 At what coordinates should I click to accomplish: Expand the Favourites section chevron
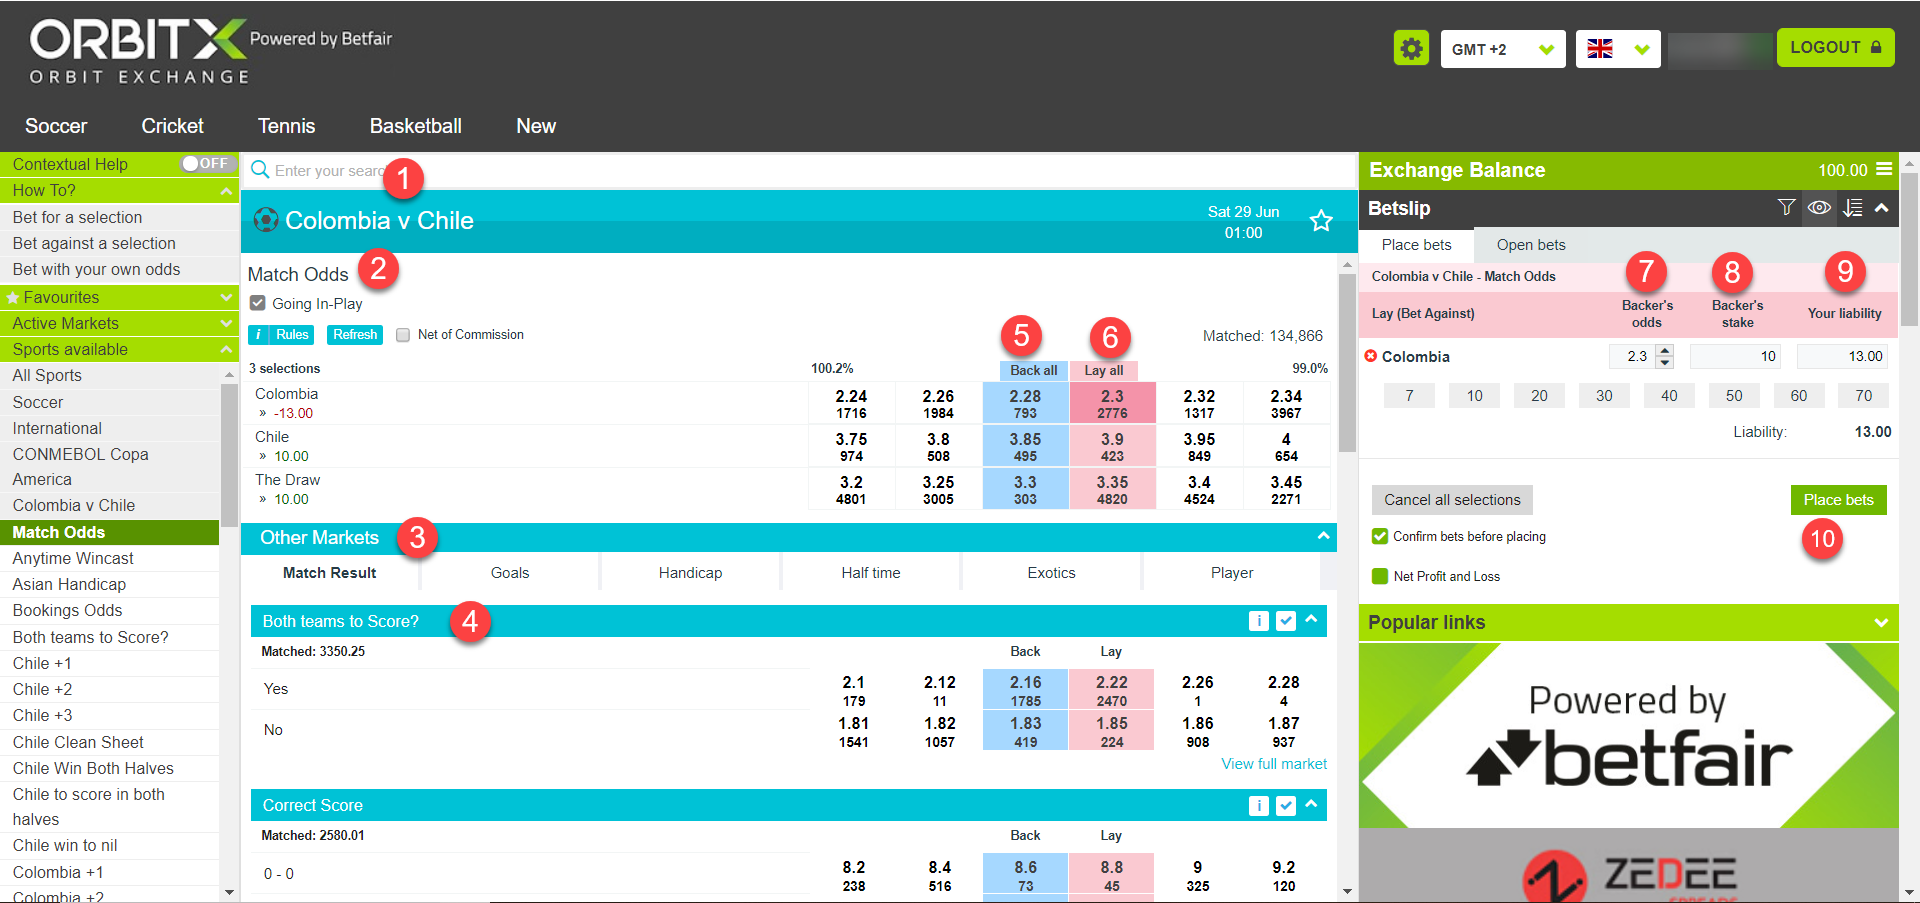(x=226, y=297)
